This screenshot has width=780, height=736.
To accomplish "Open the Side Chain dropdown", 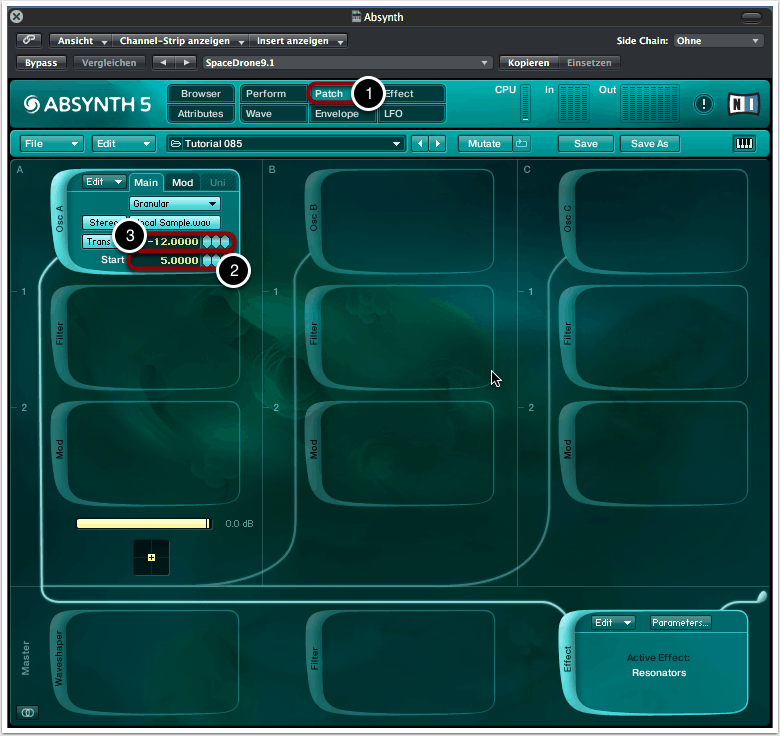I will coord(718,41).
